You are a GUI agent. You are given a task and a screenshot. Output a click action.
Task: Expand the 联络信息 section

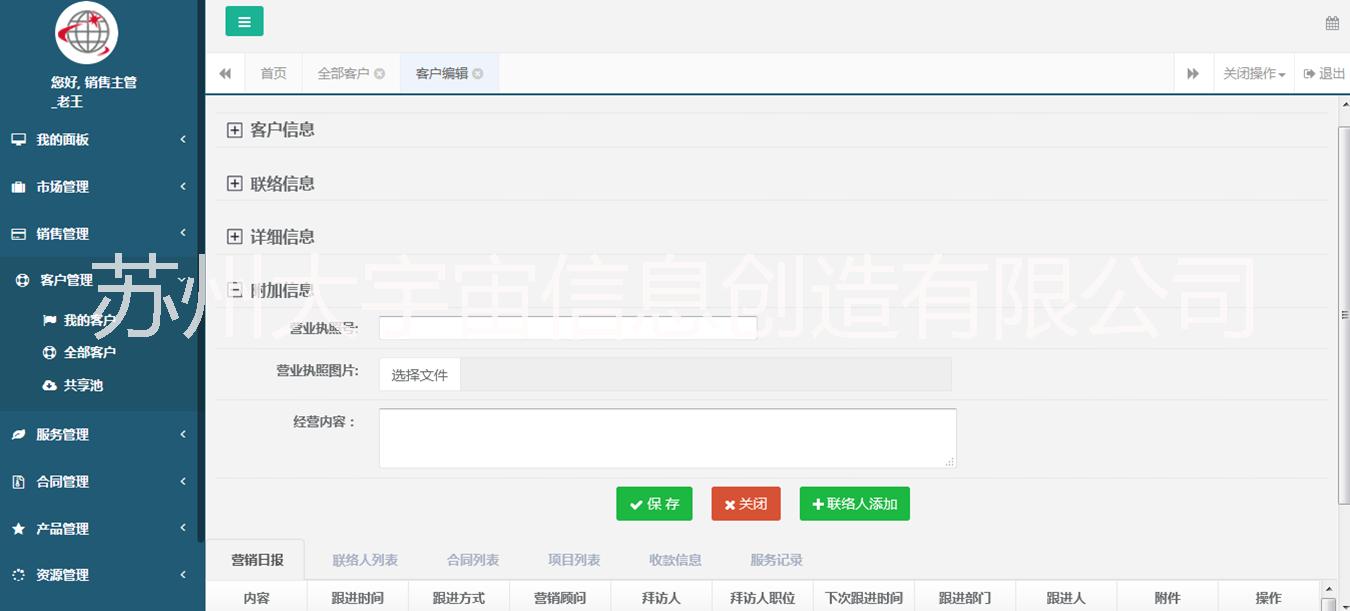point(234,182)
